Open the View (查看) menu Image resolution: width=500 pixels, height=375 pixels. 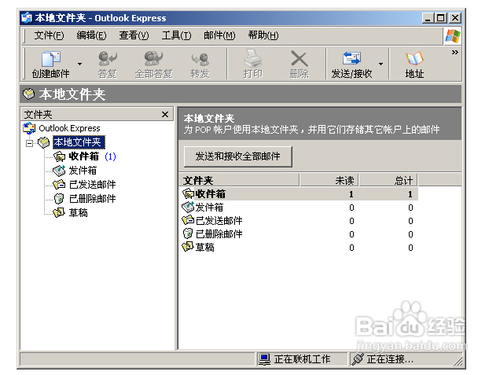click(x=134, y=35)
